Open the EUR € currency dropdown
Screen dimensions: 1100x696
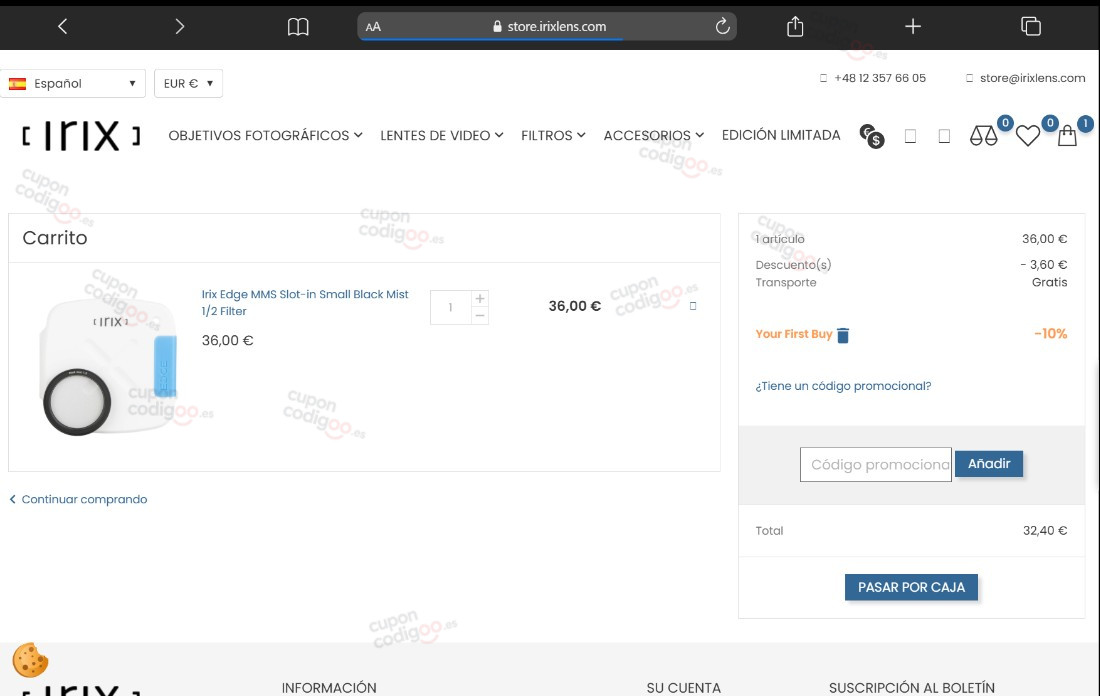point(188,83)
